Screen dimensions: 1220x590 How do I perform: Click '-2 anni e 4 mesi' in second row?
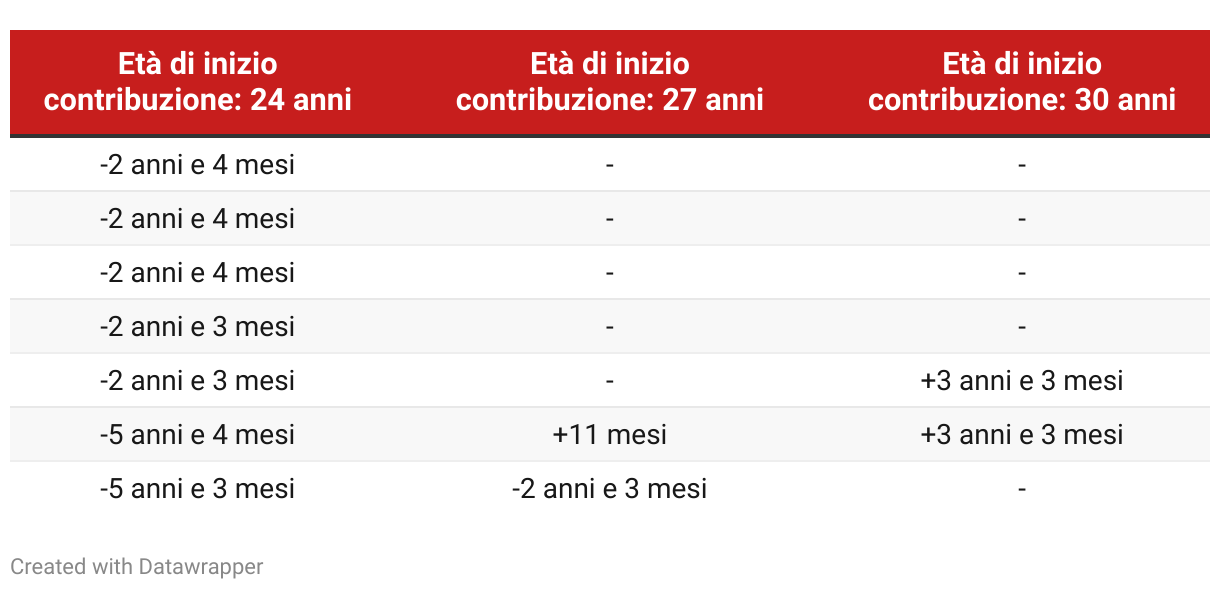pyautogui.click(x=198, y=219)
